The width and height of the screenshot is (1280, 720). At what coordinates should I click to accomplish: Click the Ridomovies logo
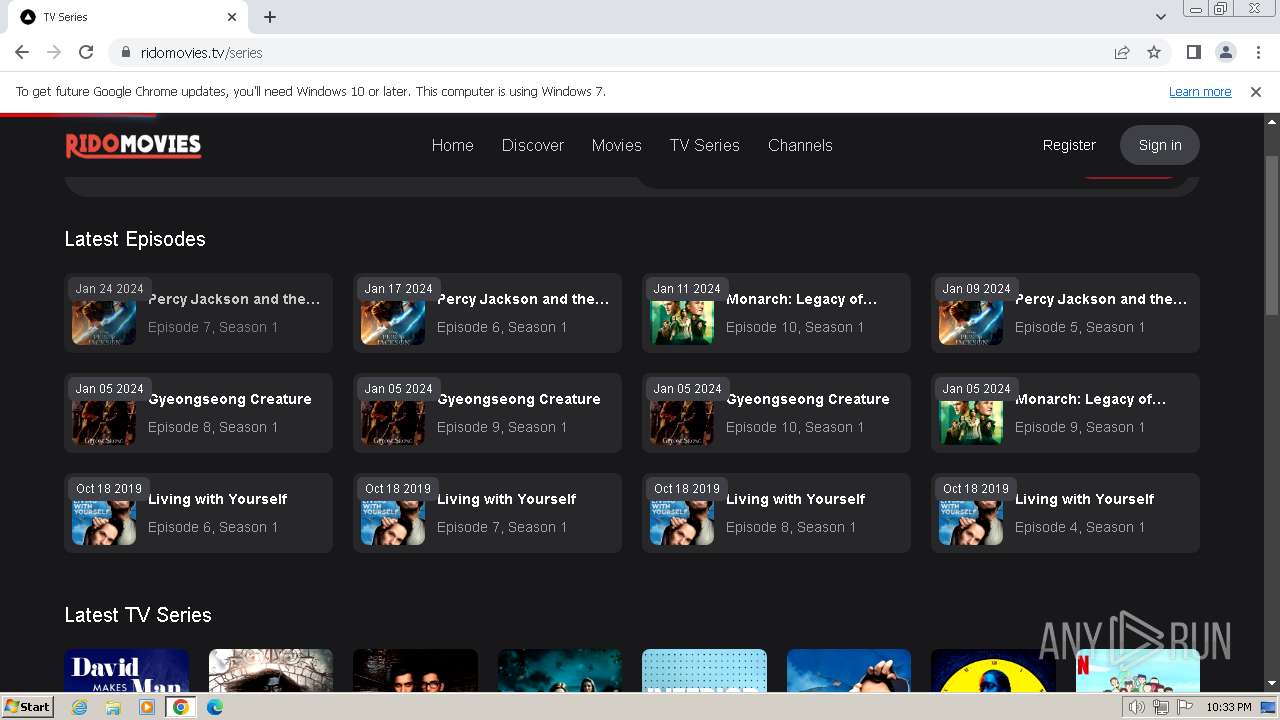tap(133, 145)
